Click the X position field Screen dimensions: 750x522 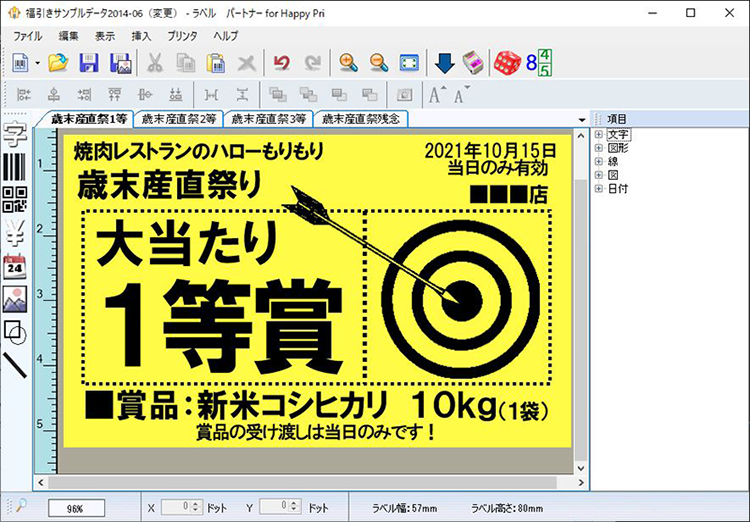182,507
